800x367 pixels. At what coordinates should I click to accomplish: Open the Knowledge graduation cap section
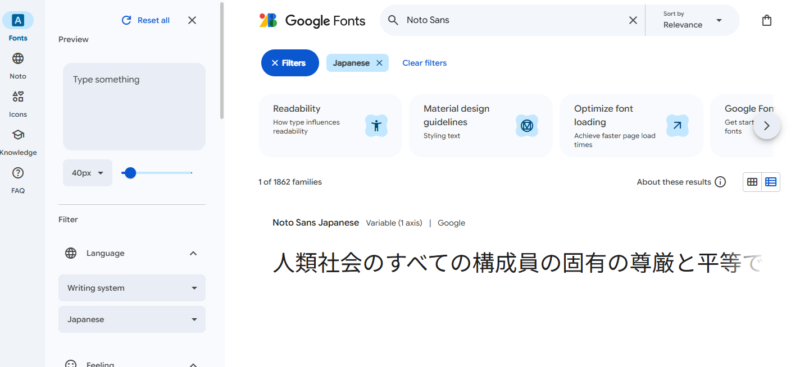point(18,142)
